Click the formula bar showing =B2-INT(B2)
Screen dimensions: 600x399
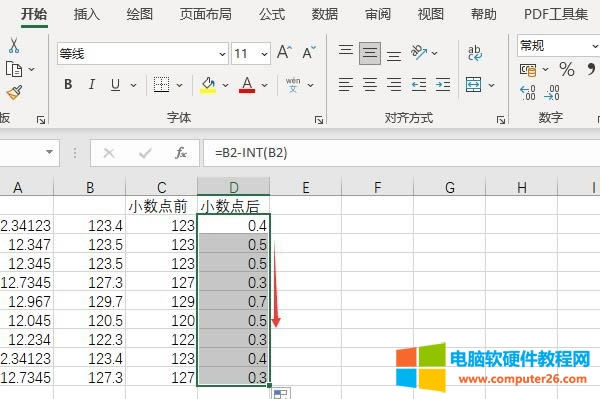(x=402, y=153)
